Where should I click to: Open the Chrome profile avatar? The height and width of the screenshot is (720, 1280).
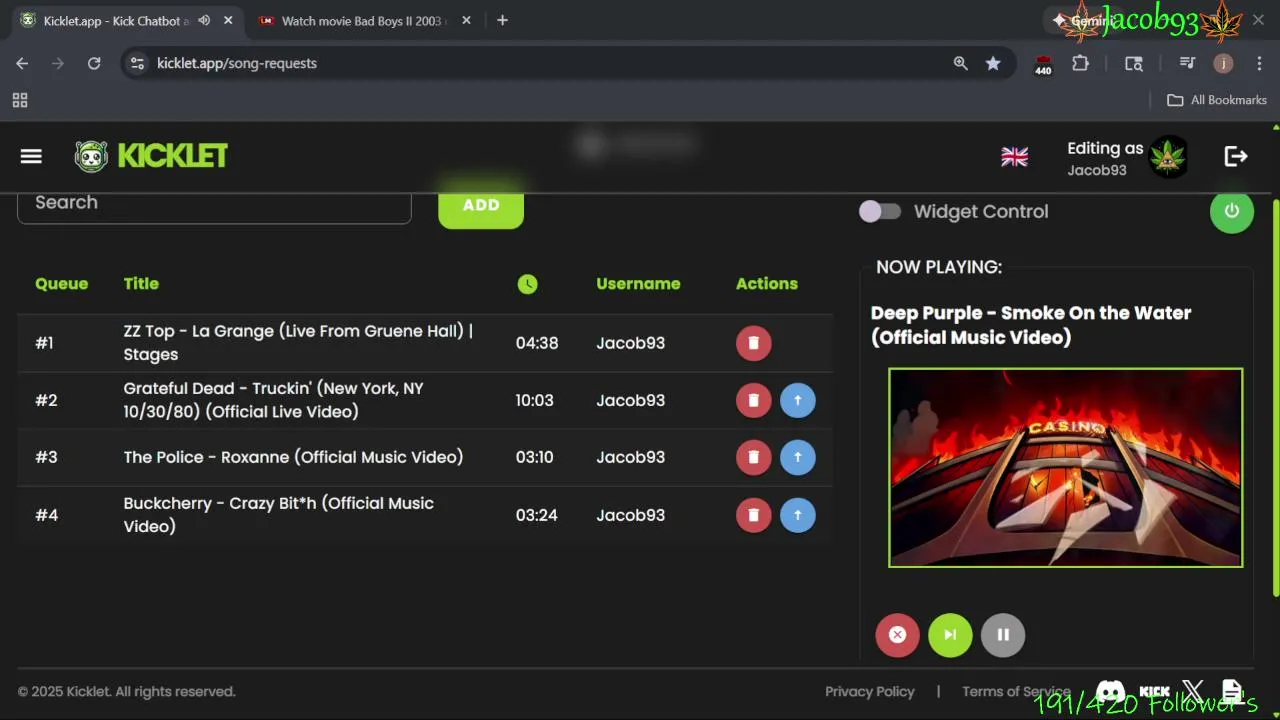1223,63
